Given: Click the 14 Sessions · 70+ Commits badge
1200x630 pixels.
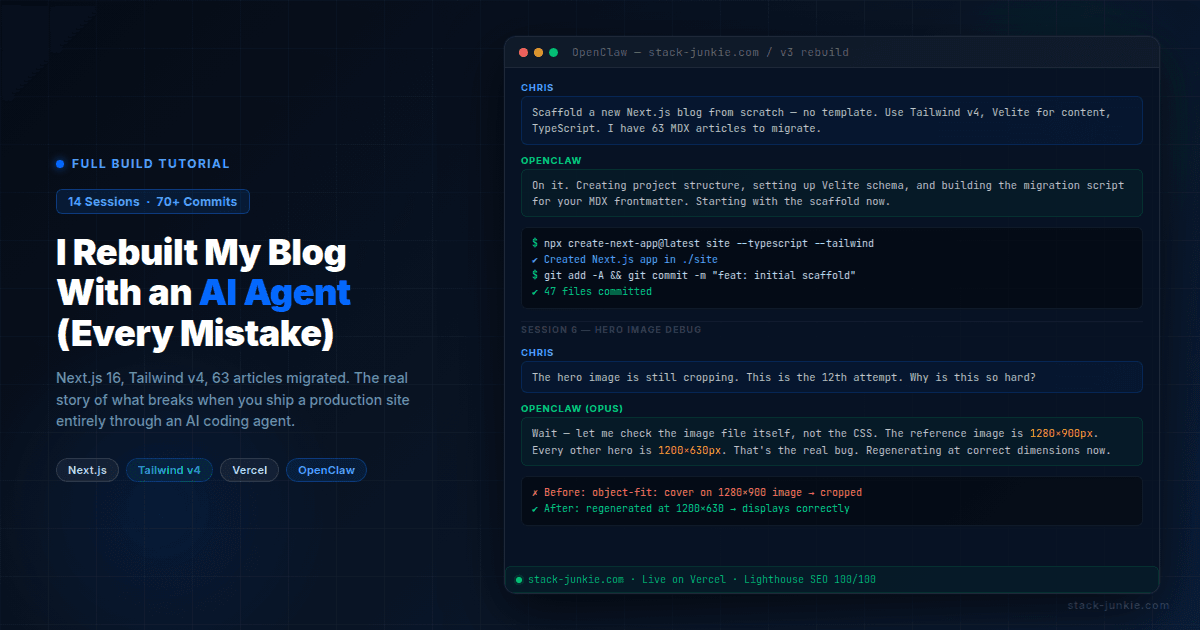Looking at the screenshot, I should click(152, 202).
